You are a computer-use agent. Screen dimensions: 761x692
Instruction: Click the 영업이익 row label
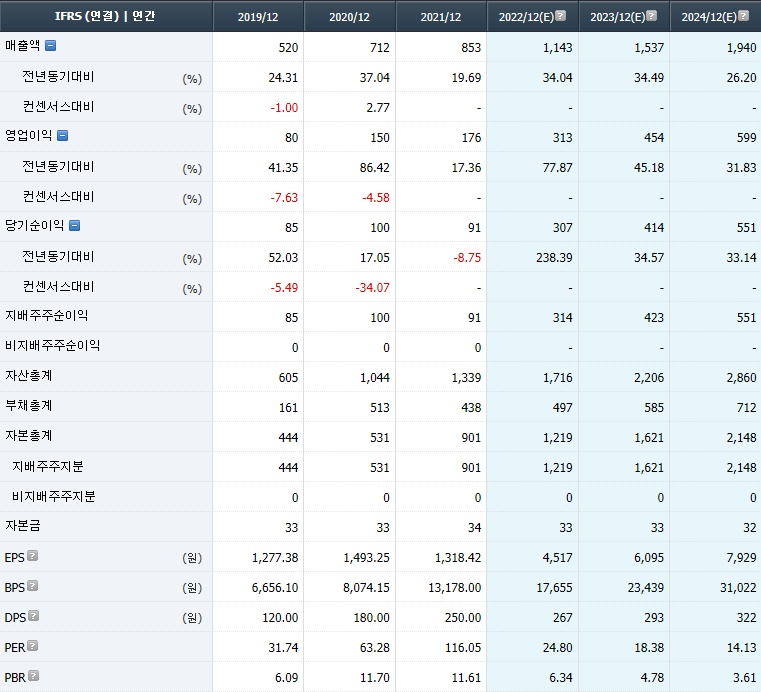28,135
